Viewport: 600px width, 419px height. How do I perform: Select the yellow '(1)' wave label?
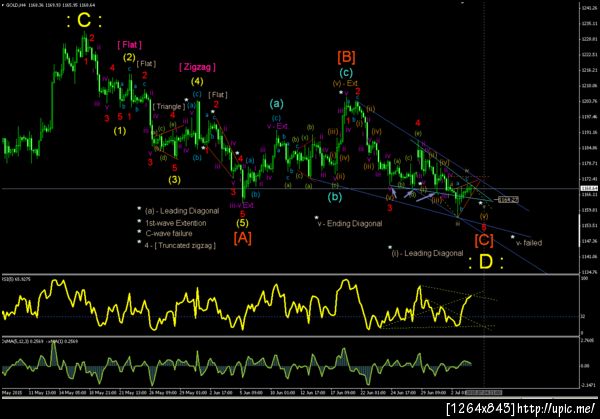pyautogui.click(x=120, y=131)
